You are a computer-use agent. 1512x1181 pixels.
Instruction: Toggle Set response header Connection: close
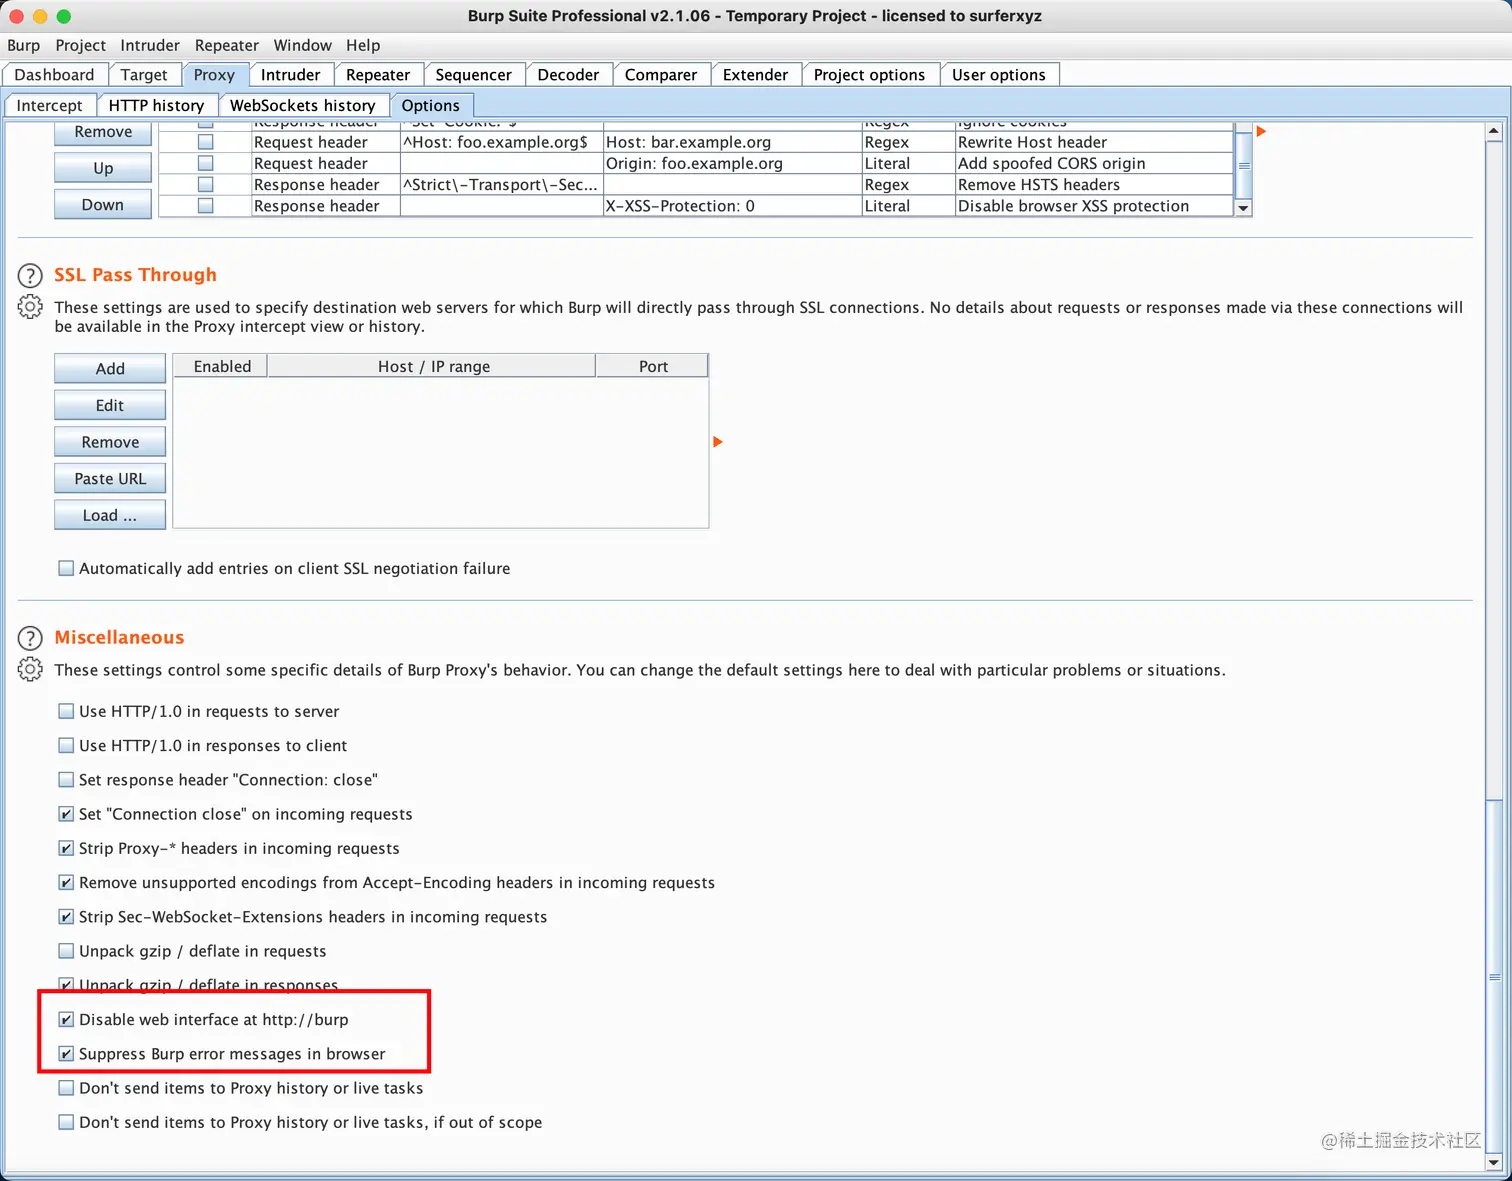(66, 779)
